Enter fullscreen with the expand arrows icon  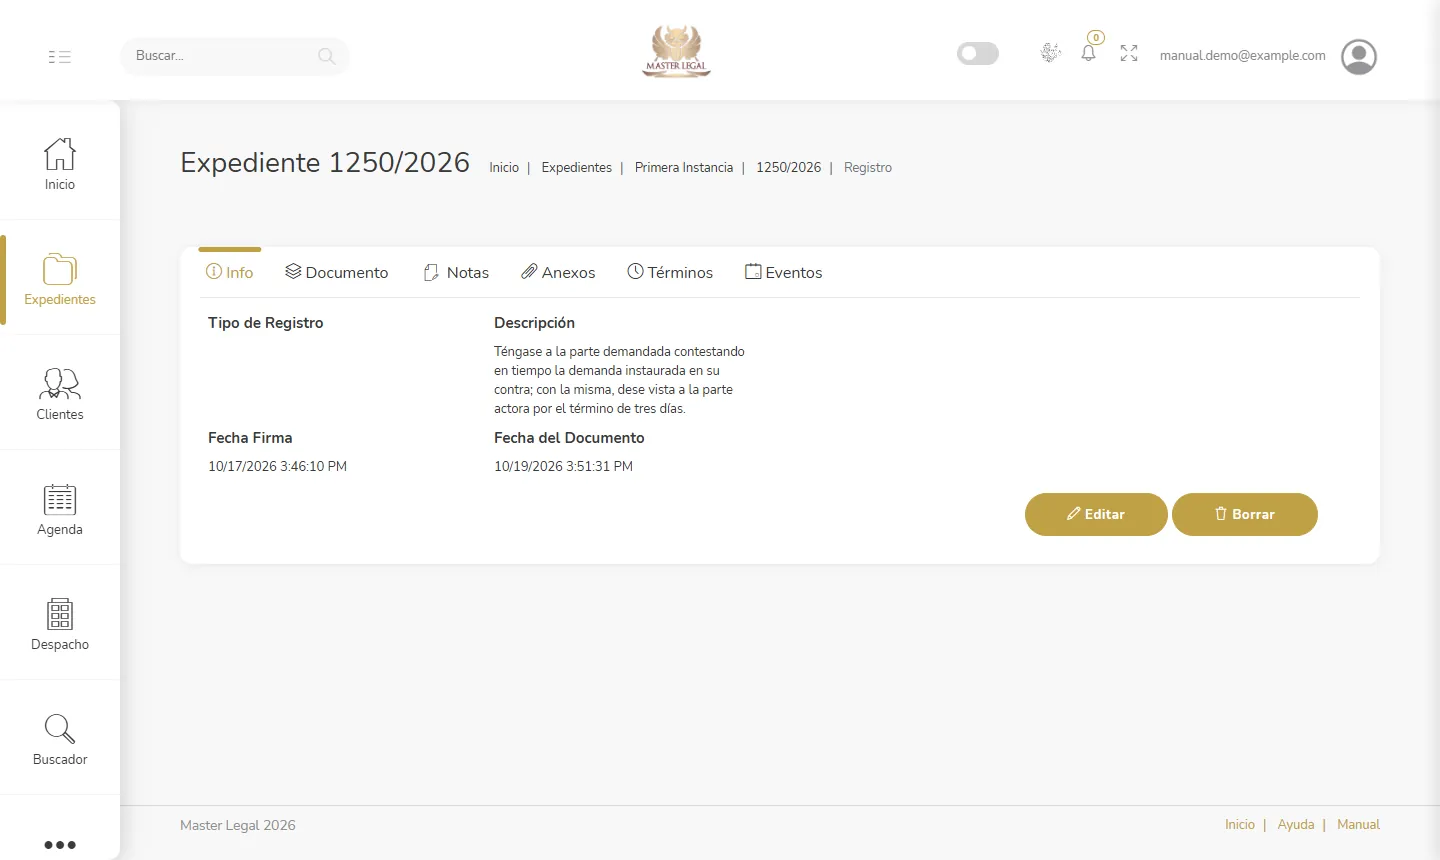tap(1129, 53)
